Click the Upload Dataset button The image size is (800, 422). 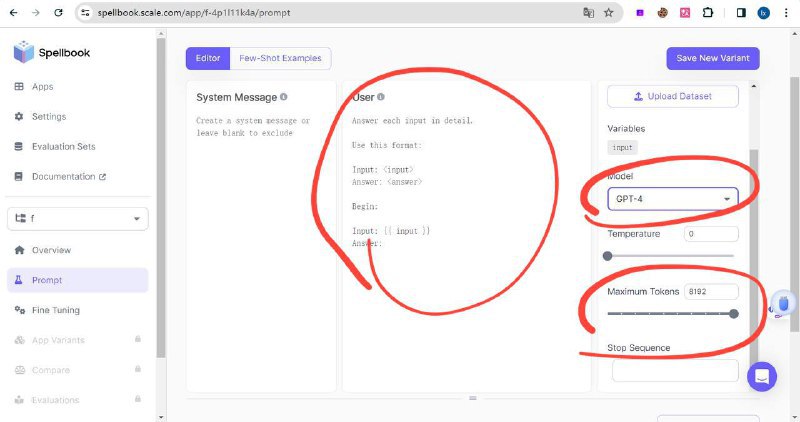[673, 96]
